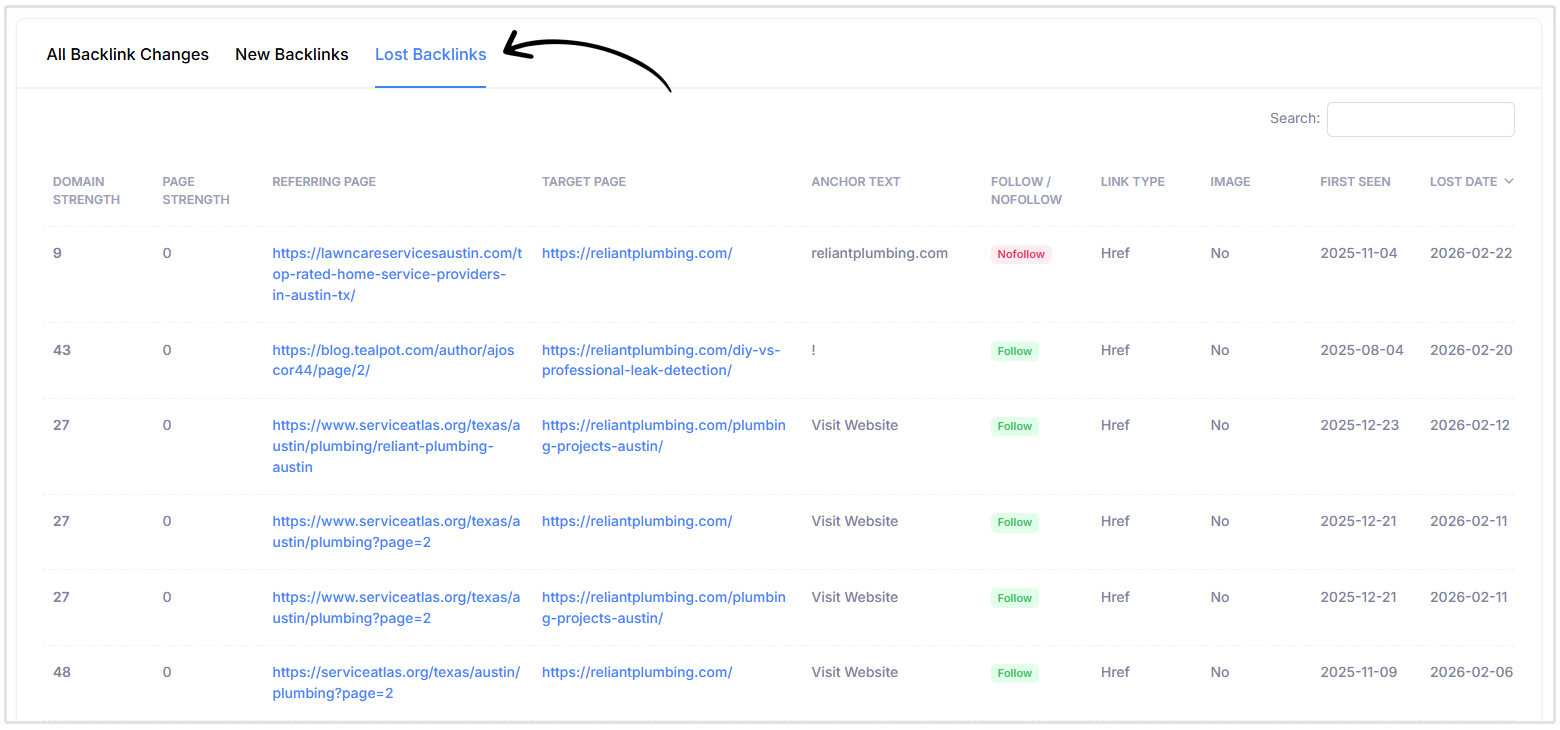Click inside the Search input field

coord(1420,119)
